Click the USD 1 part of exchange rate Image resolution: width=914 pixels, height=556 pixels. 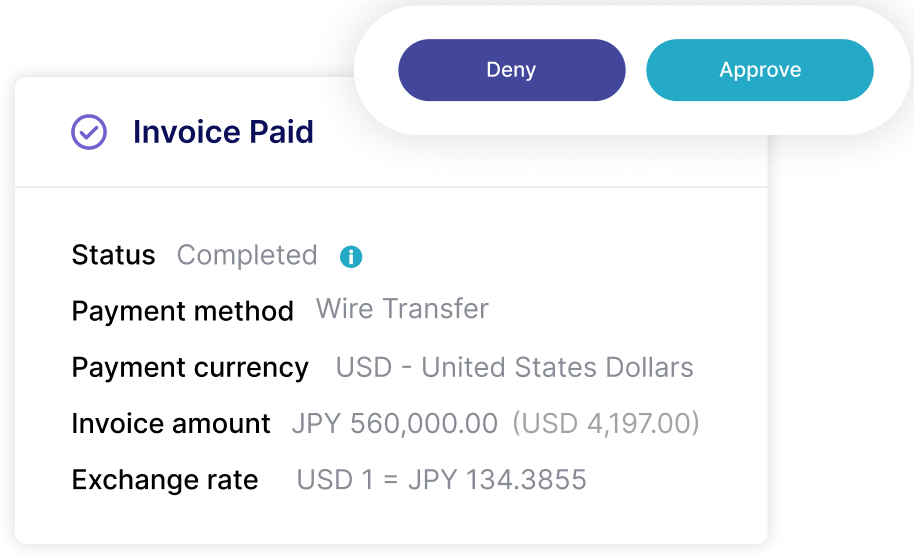pos(335,480)
